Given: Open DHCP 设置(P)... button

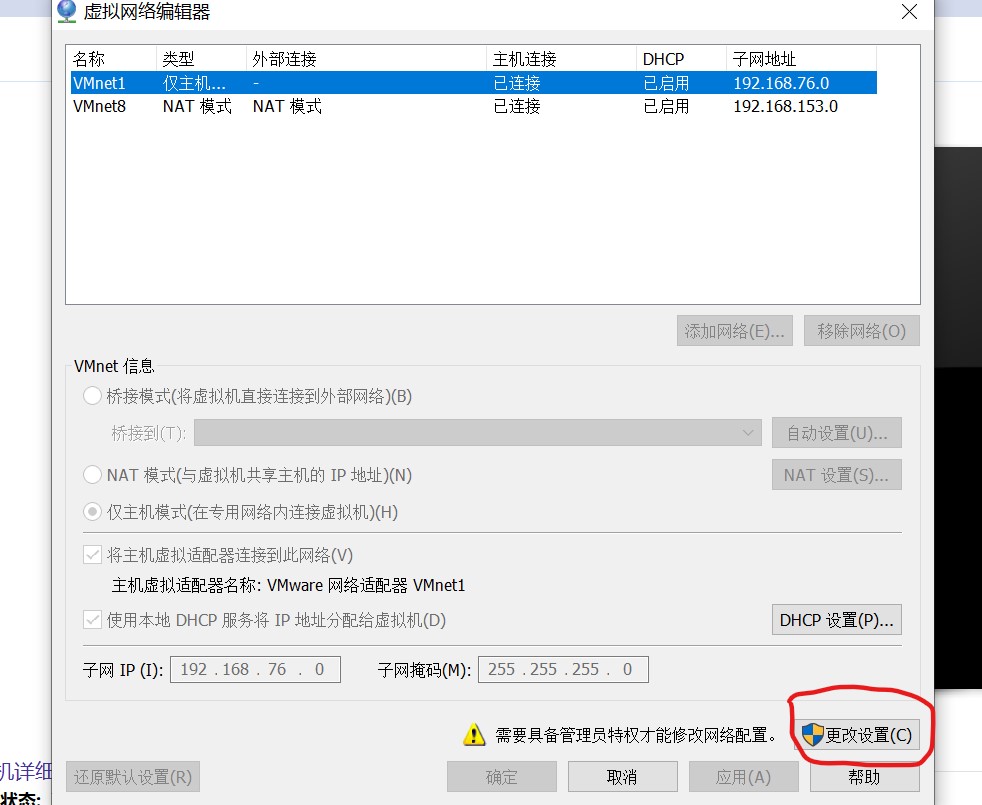Looking at the screenshot, I should (837, 620).
